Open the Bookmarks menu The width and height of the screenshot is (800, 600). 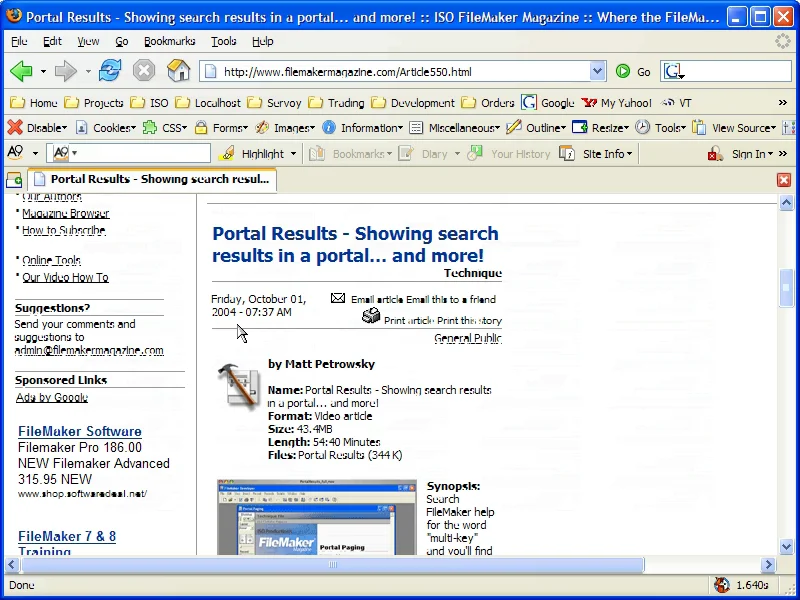pyautogui.click(x=169, y=41)
